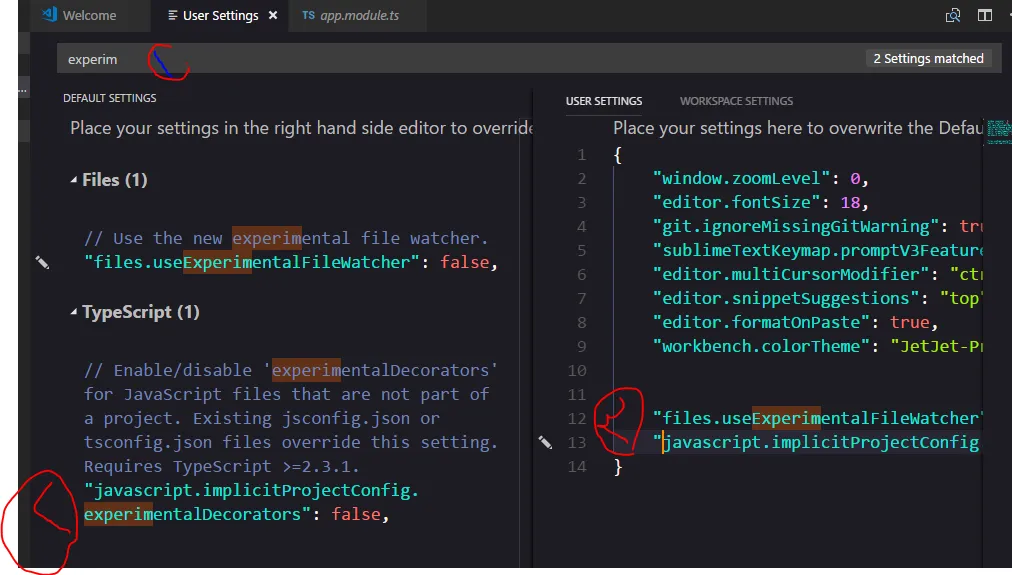1012x575 pixels.
Task: Click the false value of experimentalDecorators
Action: (356, 514)
